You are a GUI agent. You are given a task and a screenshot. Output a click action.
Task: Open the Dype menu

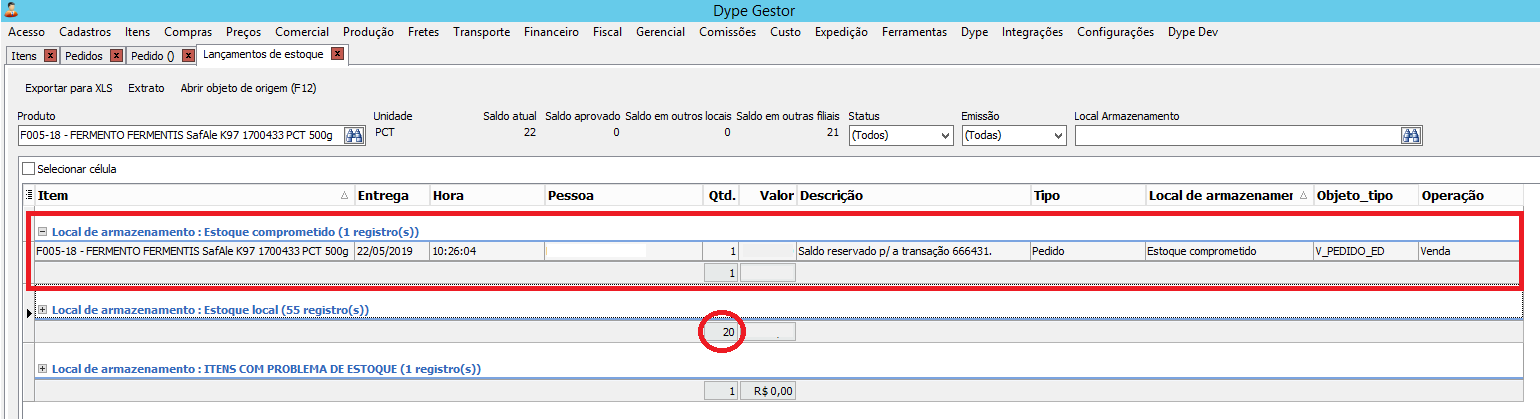click(x=974, y=32)
